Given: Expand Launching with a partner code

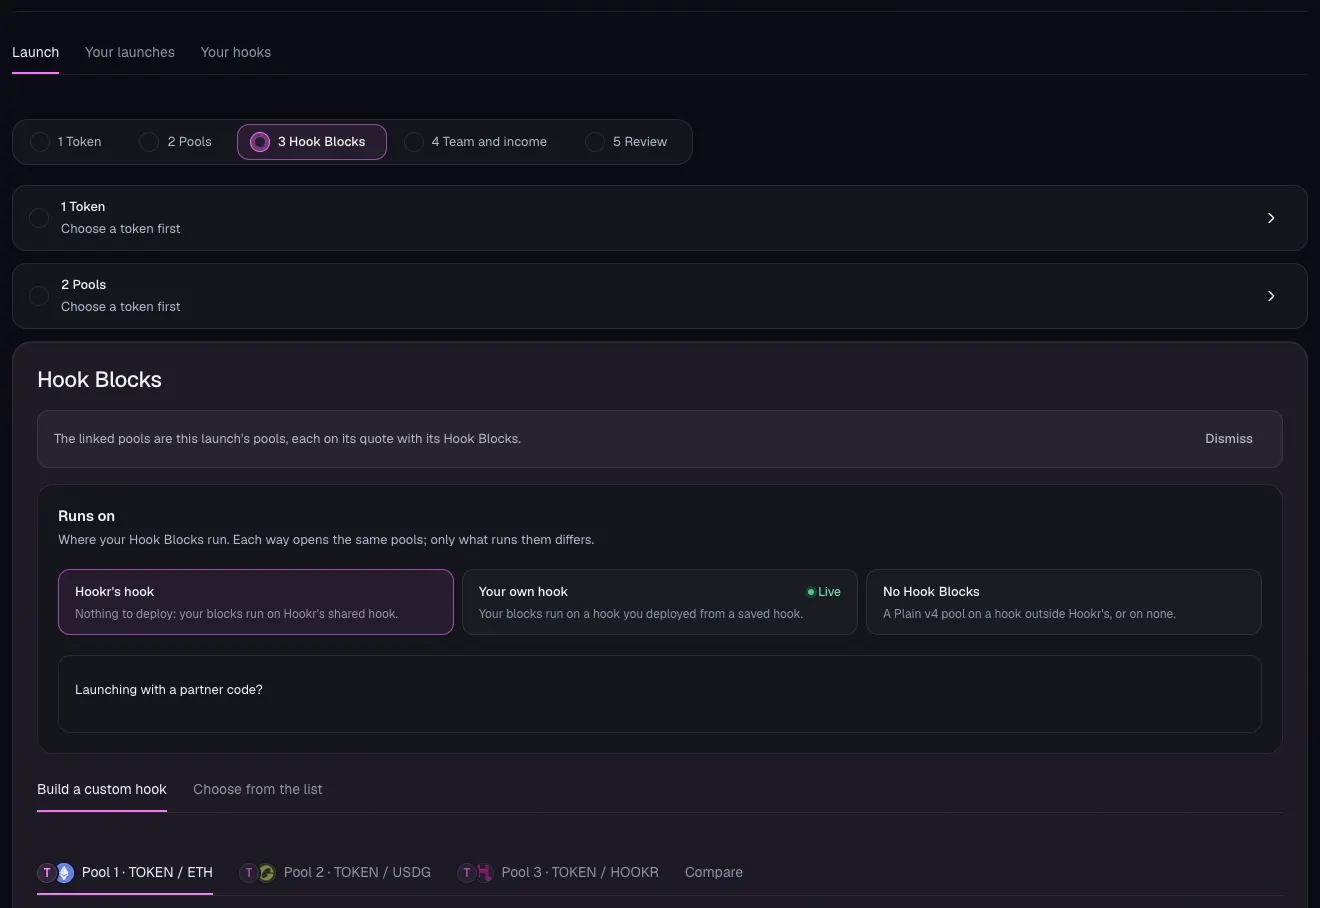Looking at the screenshot, I should click(x=660, y=694).
